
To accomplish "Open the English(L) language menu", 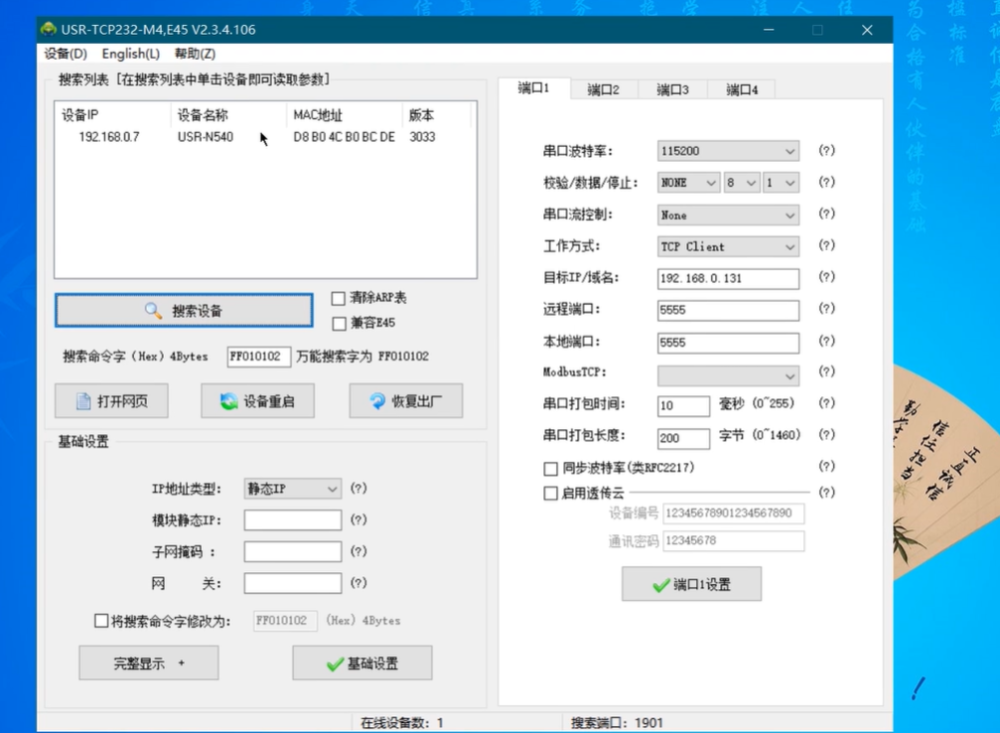I will 130,54.
